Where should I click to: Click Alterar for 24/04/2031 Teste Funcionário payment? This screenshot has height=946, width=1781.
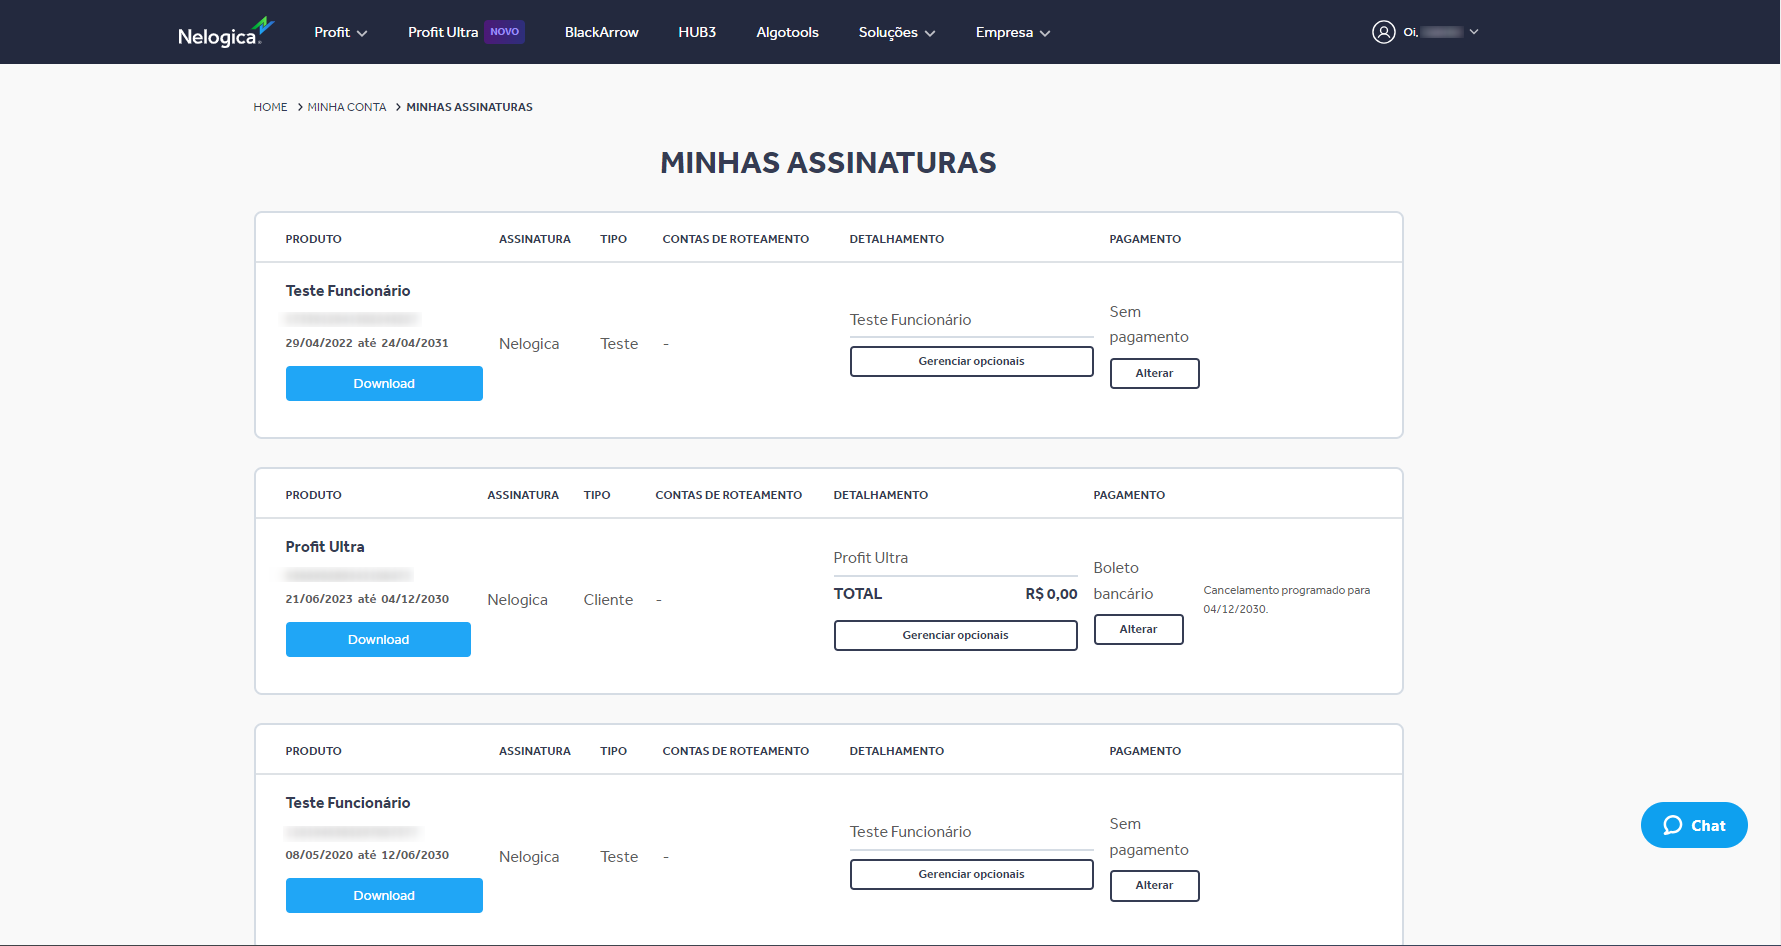1154,373
